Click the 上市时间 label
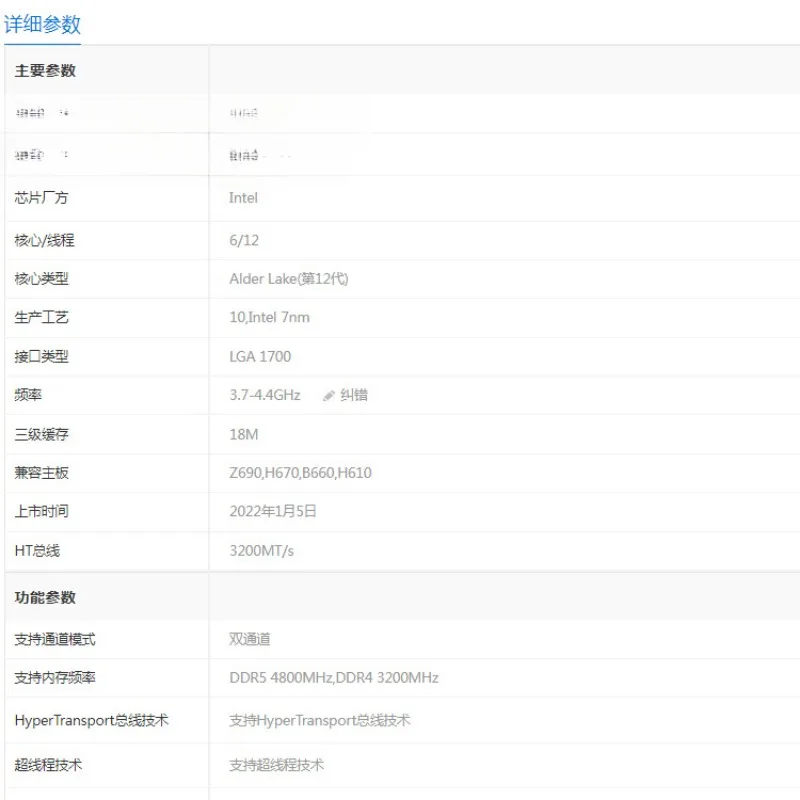The height and width of the screenshot is (800, 800). click(41, 511)
